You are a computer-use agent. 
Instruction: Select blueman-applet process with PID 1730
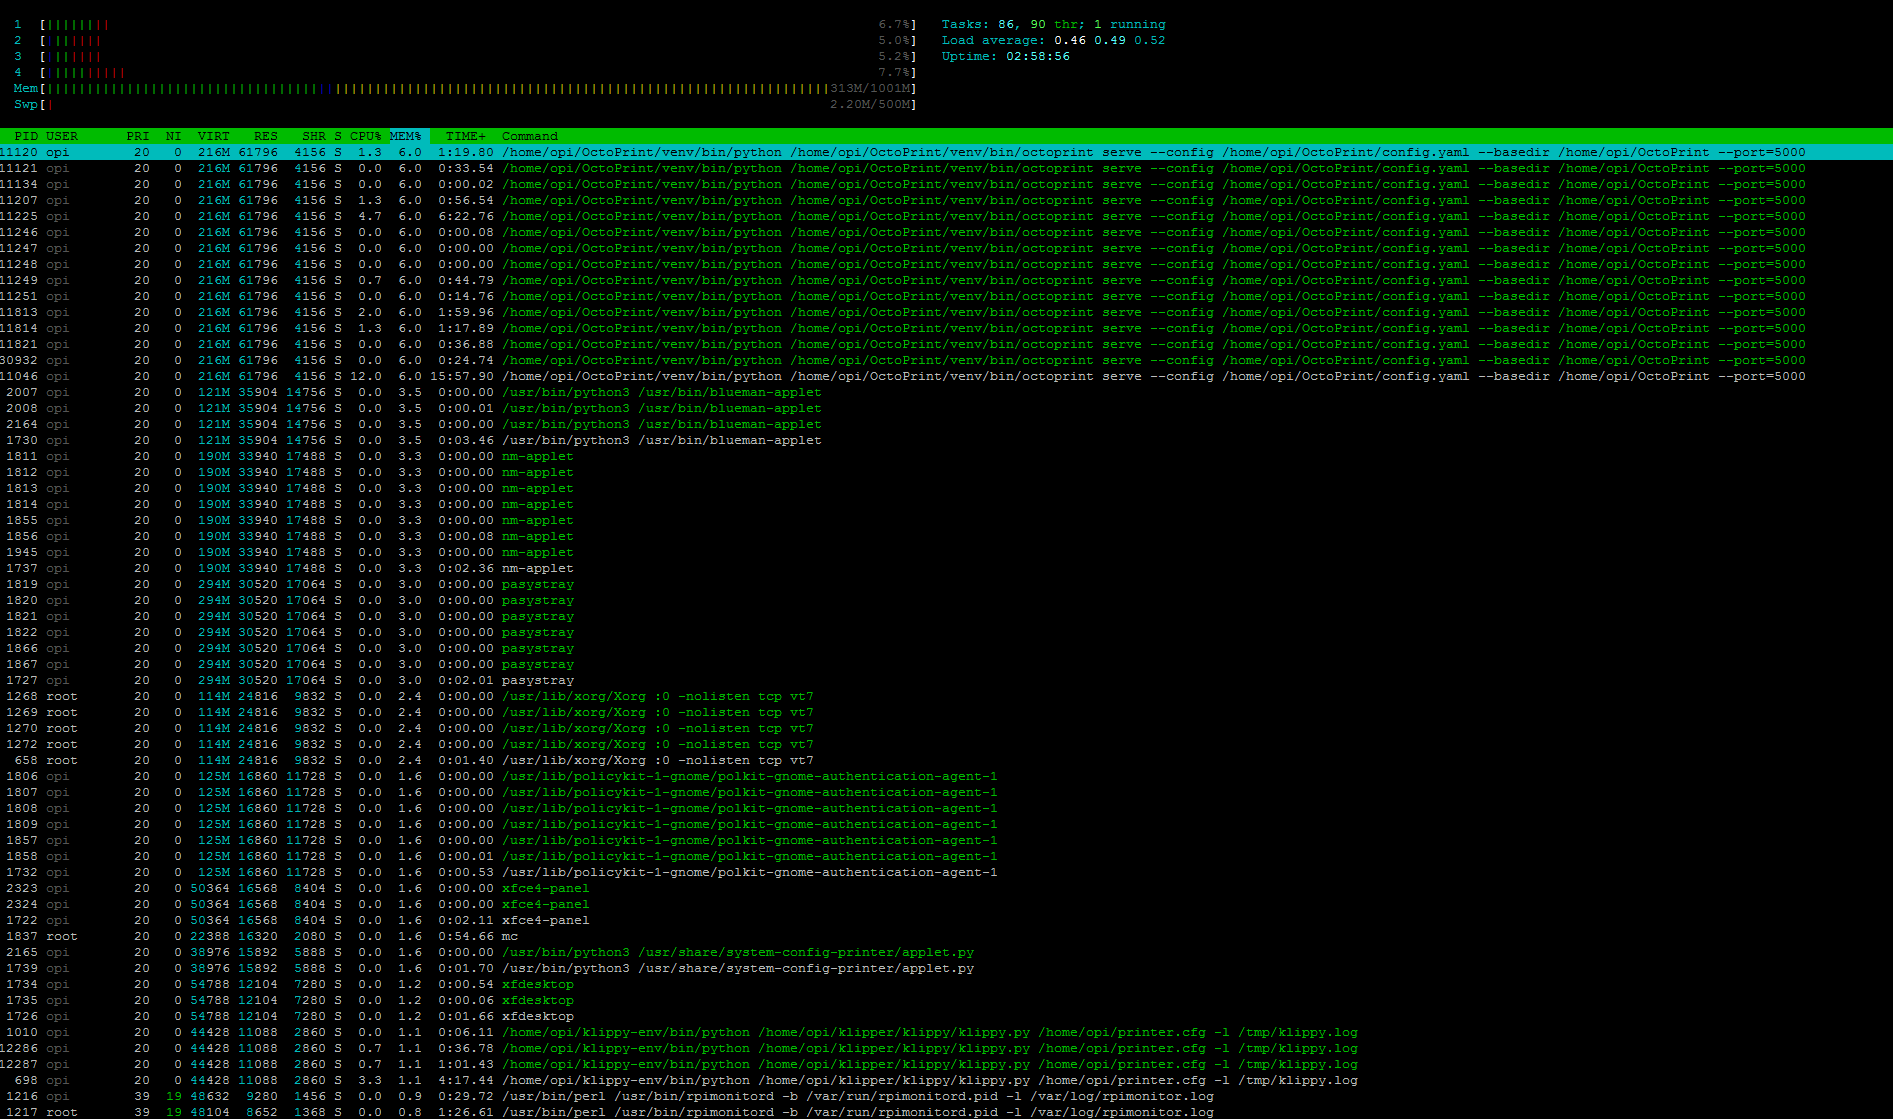click(x=660, y=440)
